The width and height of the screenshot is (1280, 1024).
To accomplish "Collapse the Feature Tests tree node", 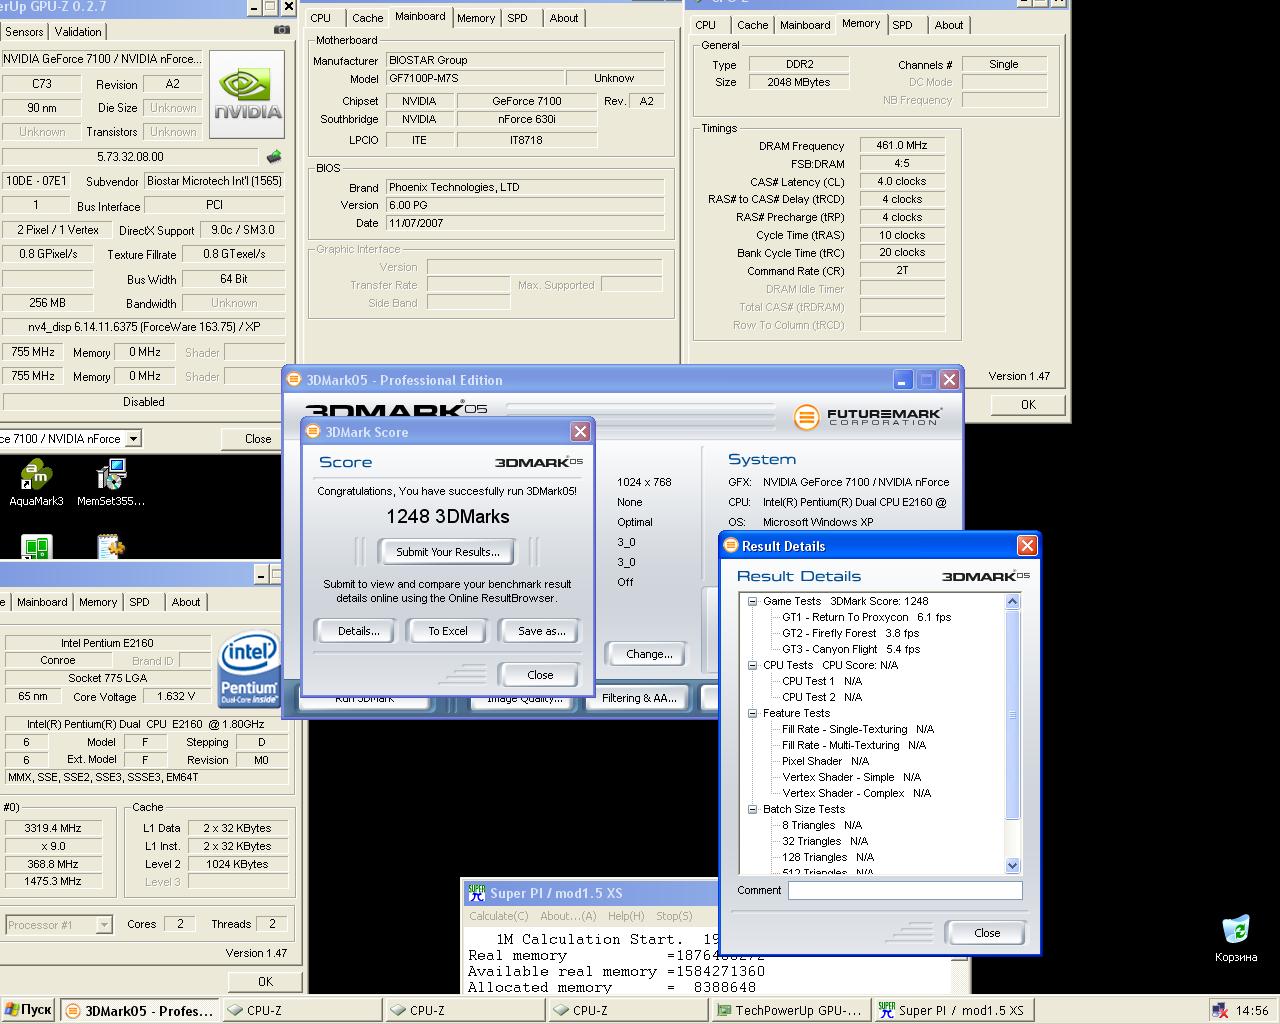I will (x=753, y=713).
